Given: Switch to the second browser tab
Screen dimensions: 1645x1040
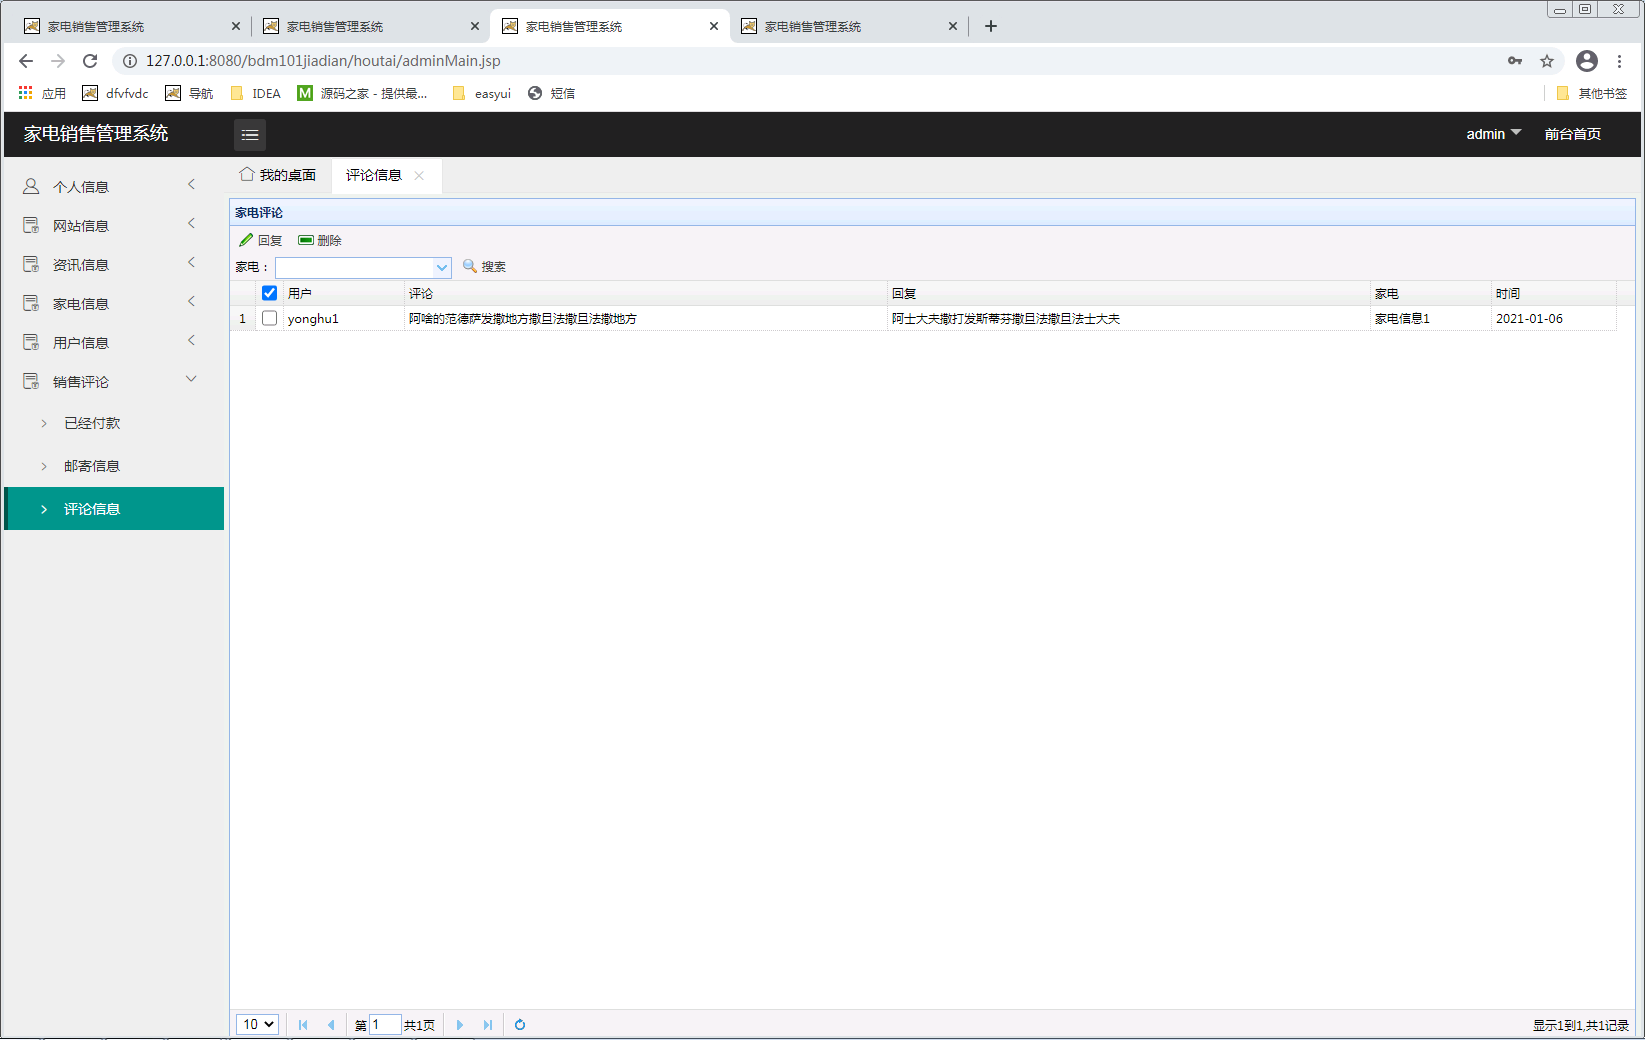Looking at the screenshot, I should click(x=370, y=27).
